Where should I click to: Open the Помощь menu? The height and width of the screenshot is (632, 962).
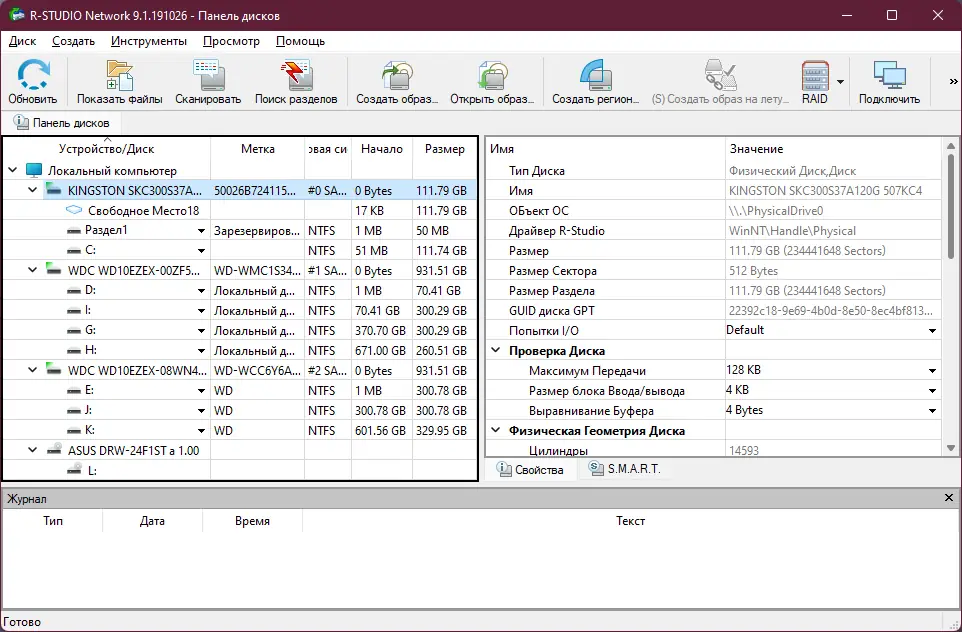(x=301, y=41)
